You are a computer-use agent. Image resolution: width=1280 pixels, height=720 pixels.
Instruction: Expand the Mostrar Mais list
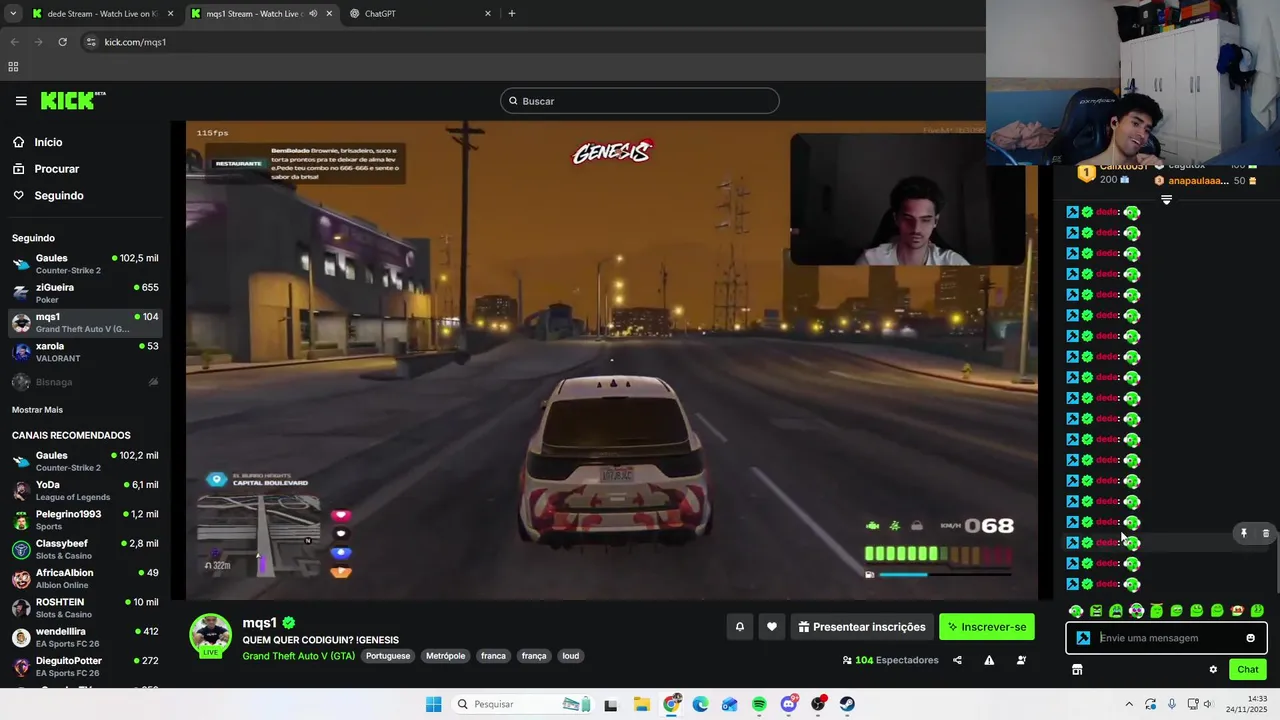pos(37,410)
